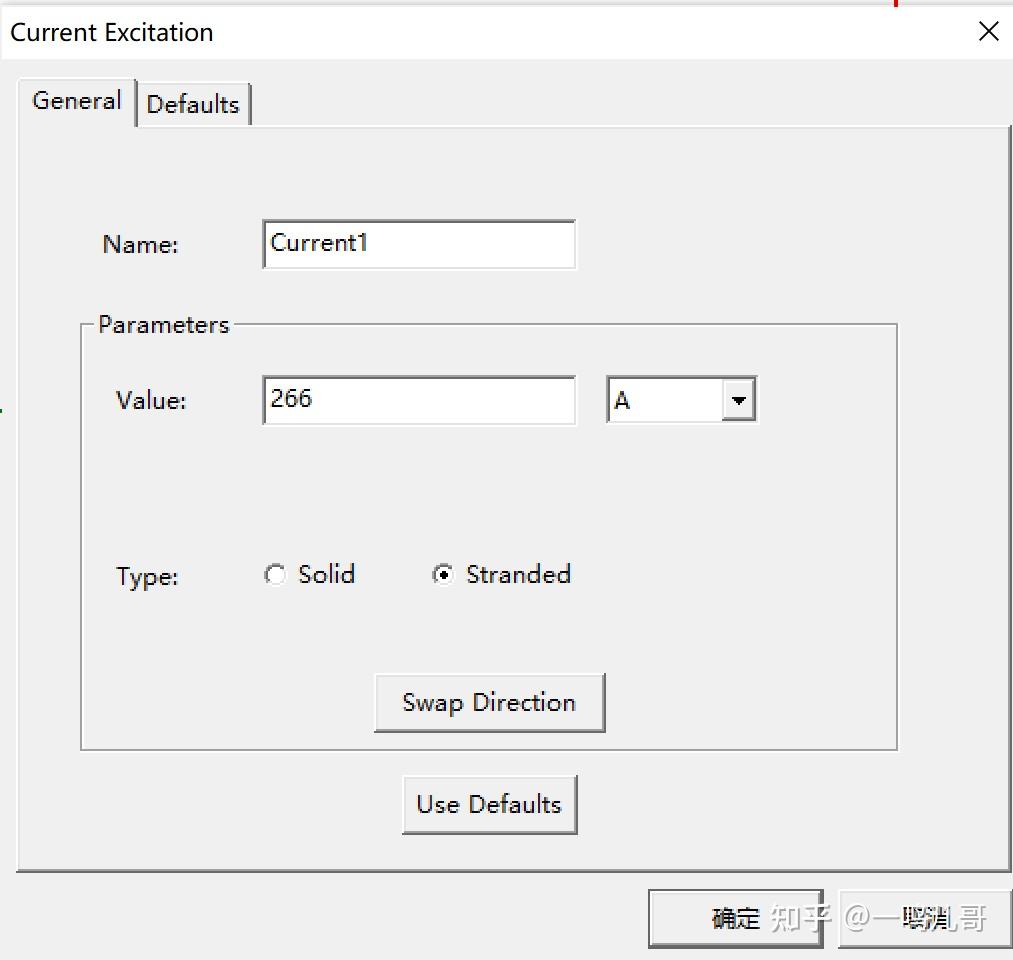
Task: Switch to the General tab
Action: tap(77, 101)
